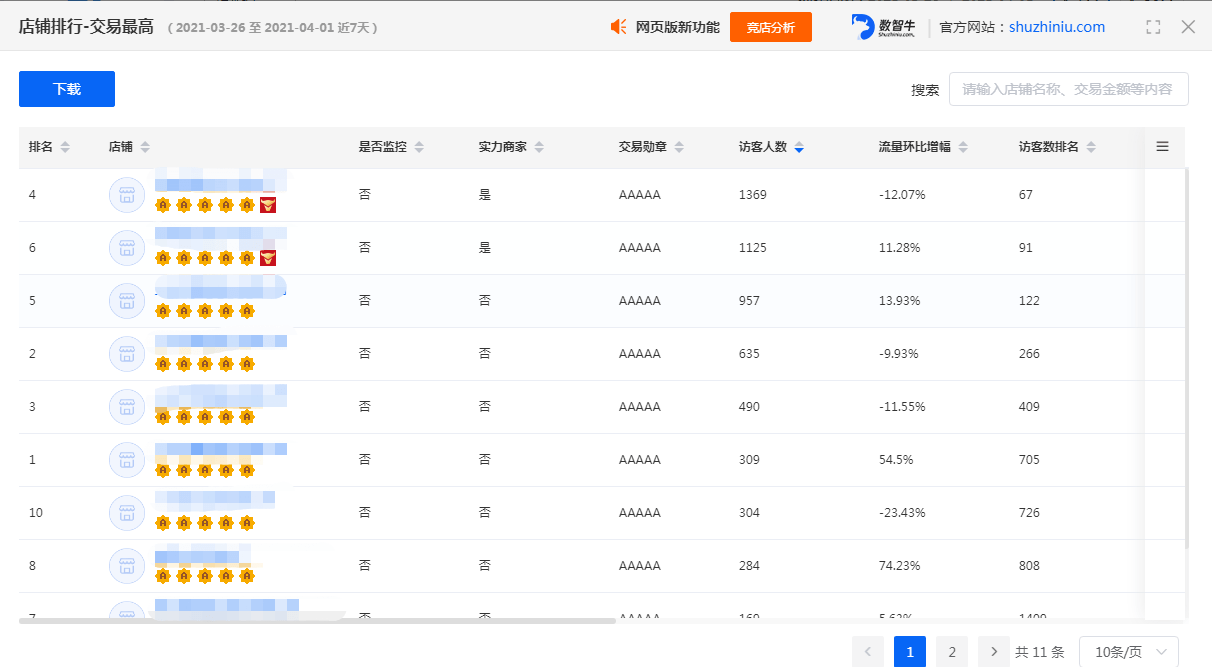The width and height of the screenshot is (1212, 667).
Task: Click the blue 下载 button
Action: 67,89
